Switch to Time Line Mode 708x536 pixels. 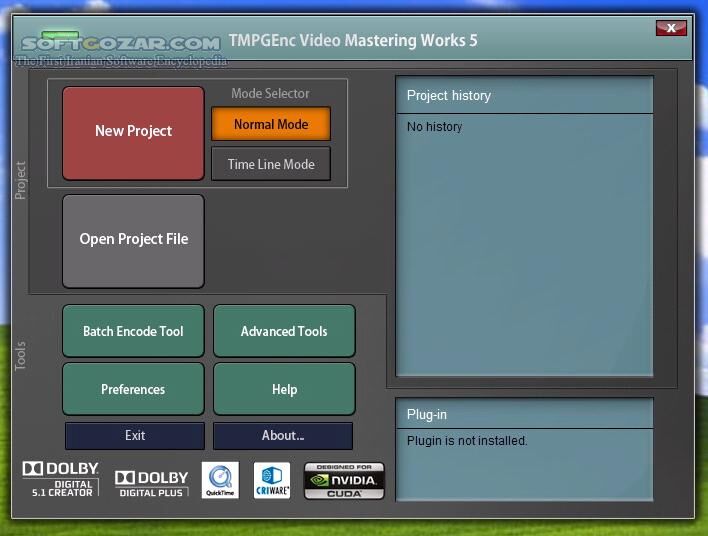tap(271, 164)
